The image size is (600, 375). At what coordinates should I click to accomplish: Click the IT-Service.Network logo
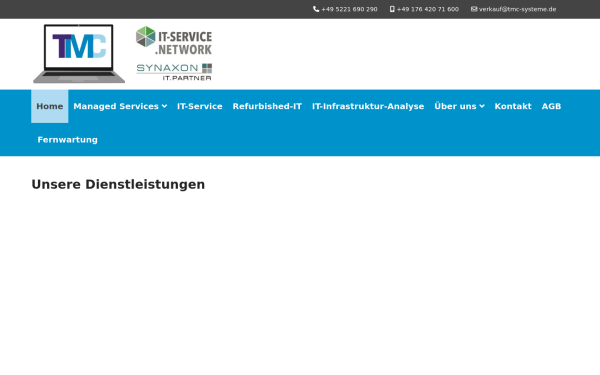click(x=174, y=40)
